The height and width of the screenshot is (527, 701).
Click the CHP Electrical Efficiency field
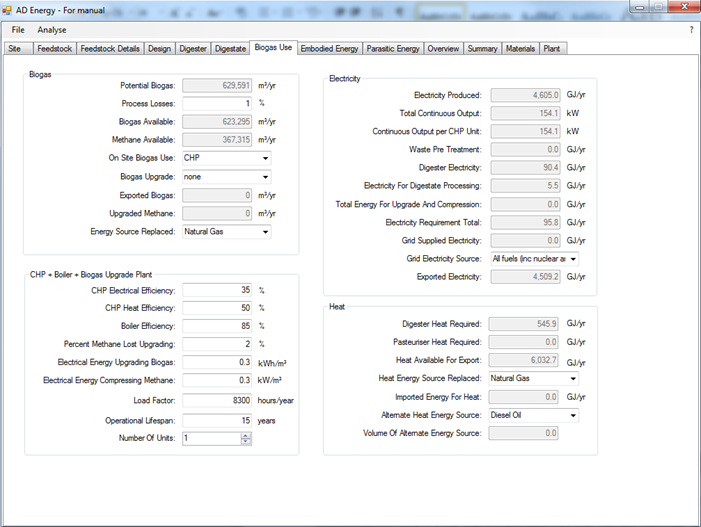(217, 290)
